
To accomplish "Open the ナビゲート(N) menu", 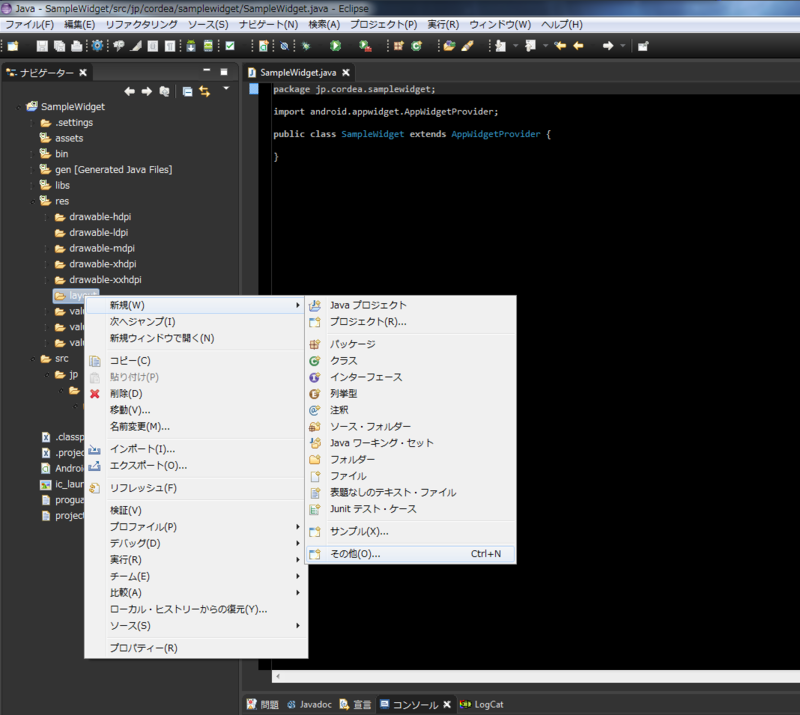I will click(268, 24).
